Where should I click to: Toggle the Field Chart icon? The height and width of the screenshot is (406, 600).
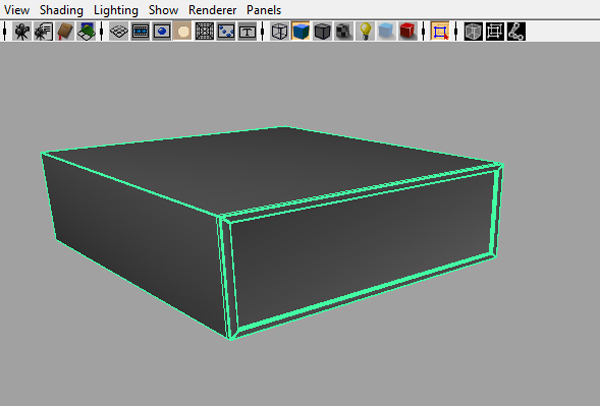(204, 31)
